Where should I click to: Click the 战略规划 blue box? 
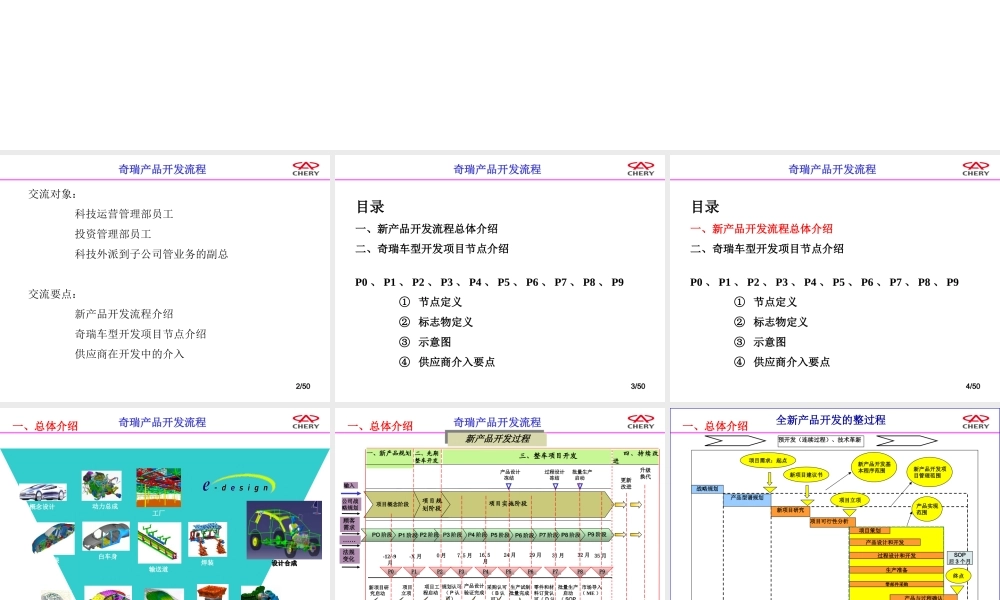[x=707, y=489]
